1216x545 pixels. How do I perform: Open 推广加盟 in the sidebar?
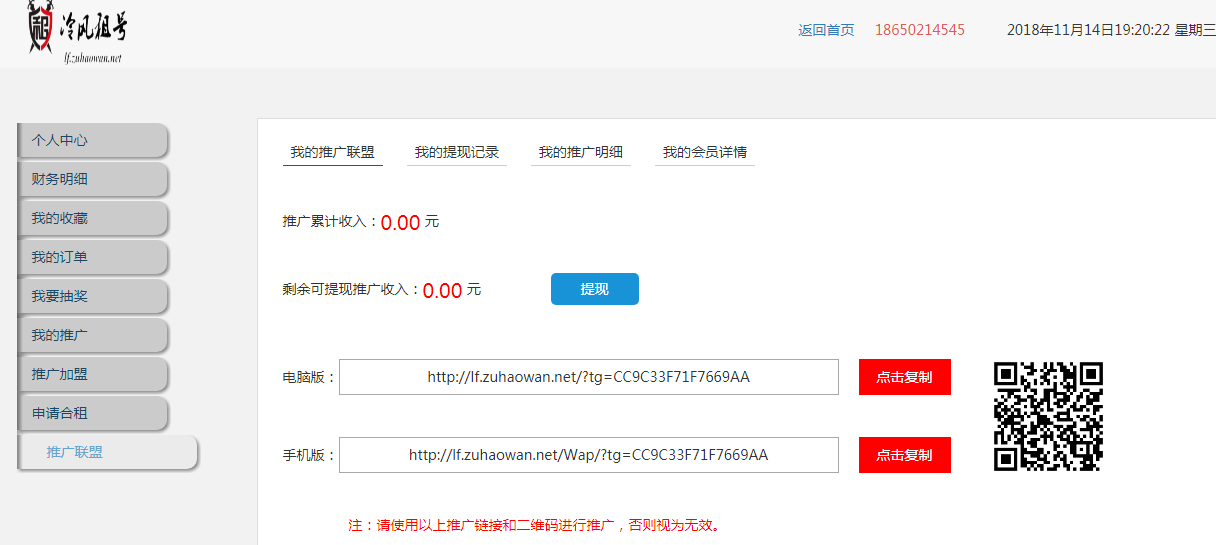[x=92, y=375]
